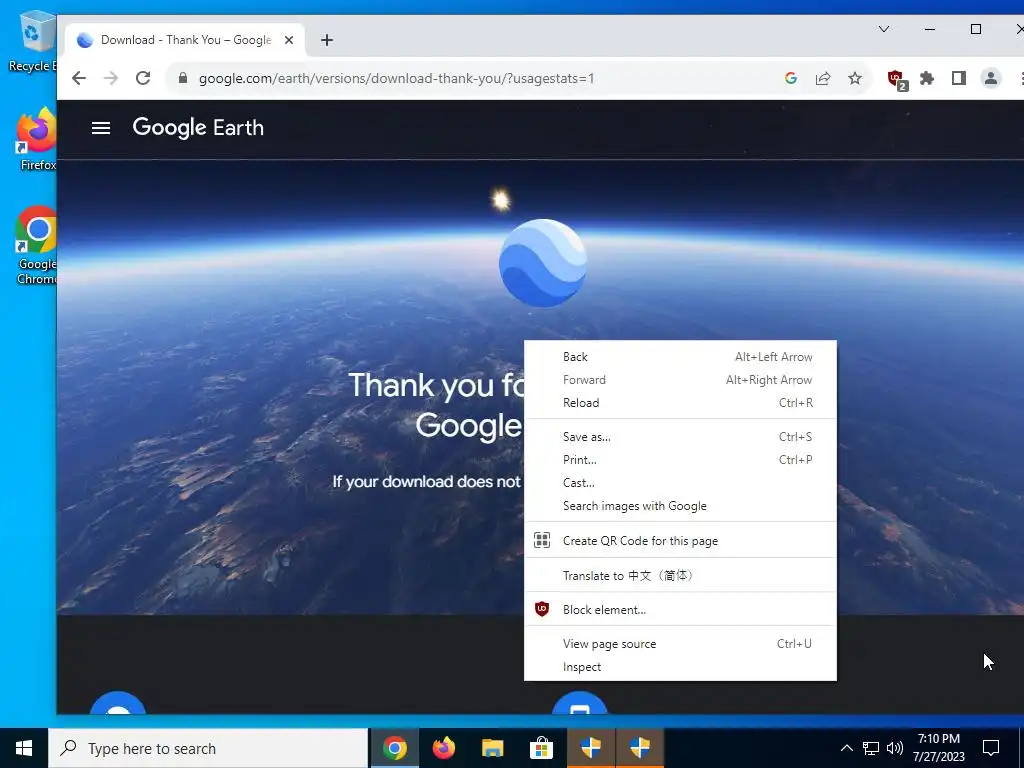This screenshot has height=768, width=1024.
Task: Choose Translate to 中文 (简体)
Action: (x=680, y=575)
